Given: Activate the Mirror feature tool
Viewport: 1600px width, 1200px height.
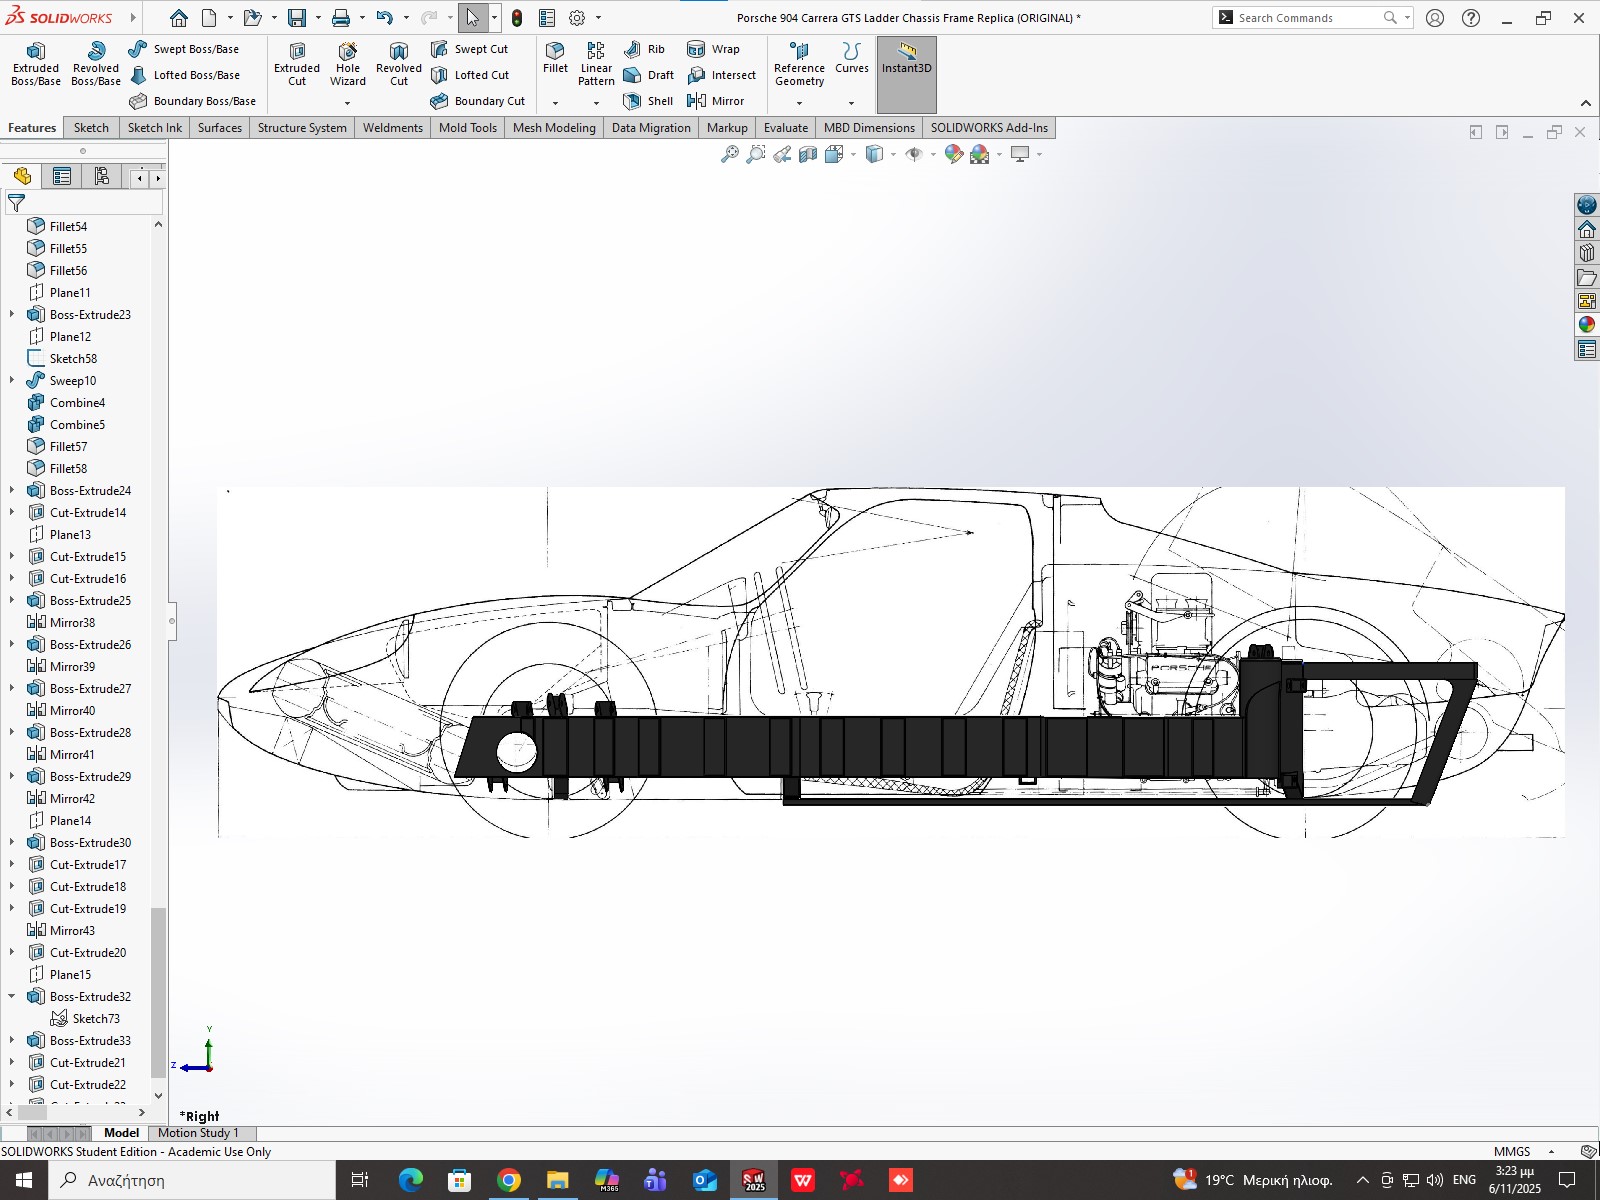Looking at the screenshot, I should point(716,101).
